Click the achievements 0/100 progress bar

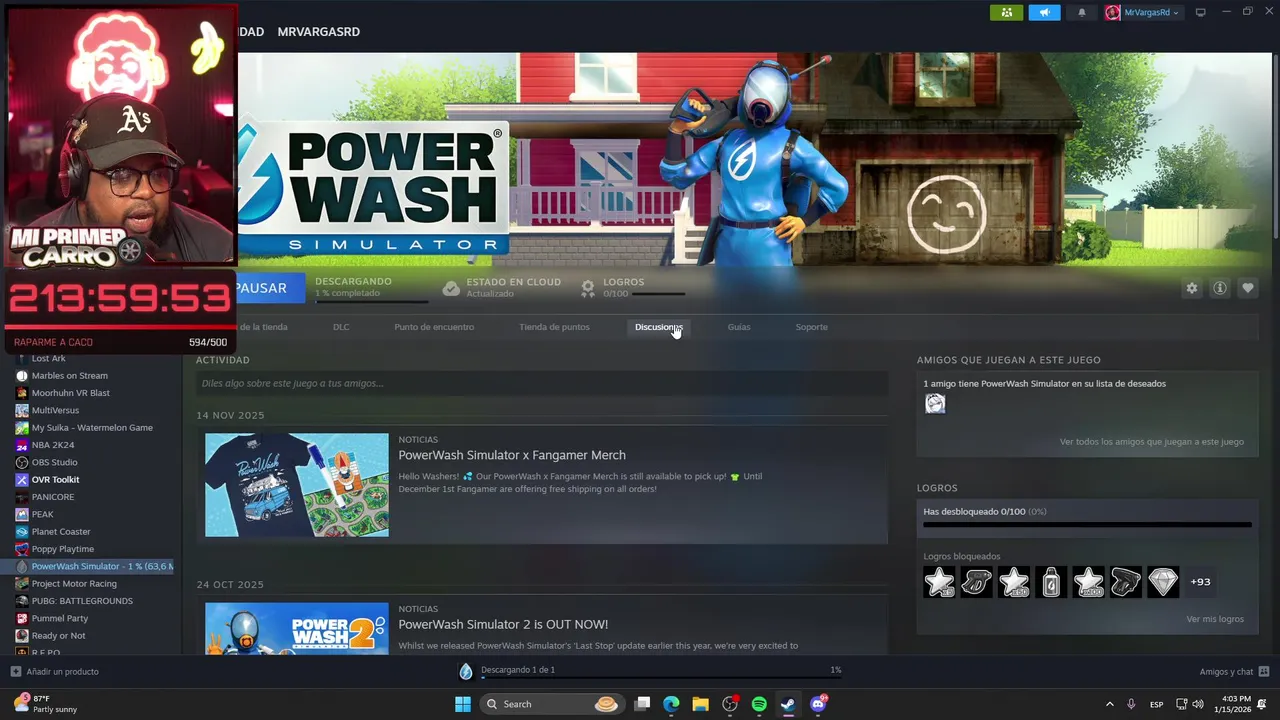click(x=1087, y=524)
